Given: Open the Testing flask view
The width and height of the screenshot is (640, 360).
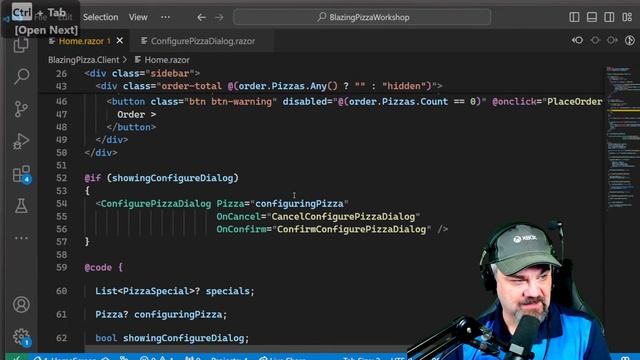Looking at the screenshot, I should pyautogui.click(x=21, y=206).
